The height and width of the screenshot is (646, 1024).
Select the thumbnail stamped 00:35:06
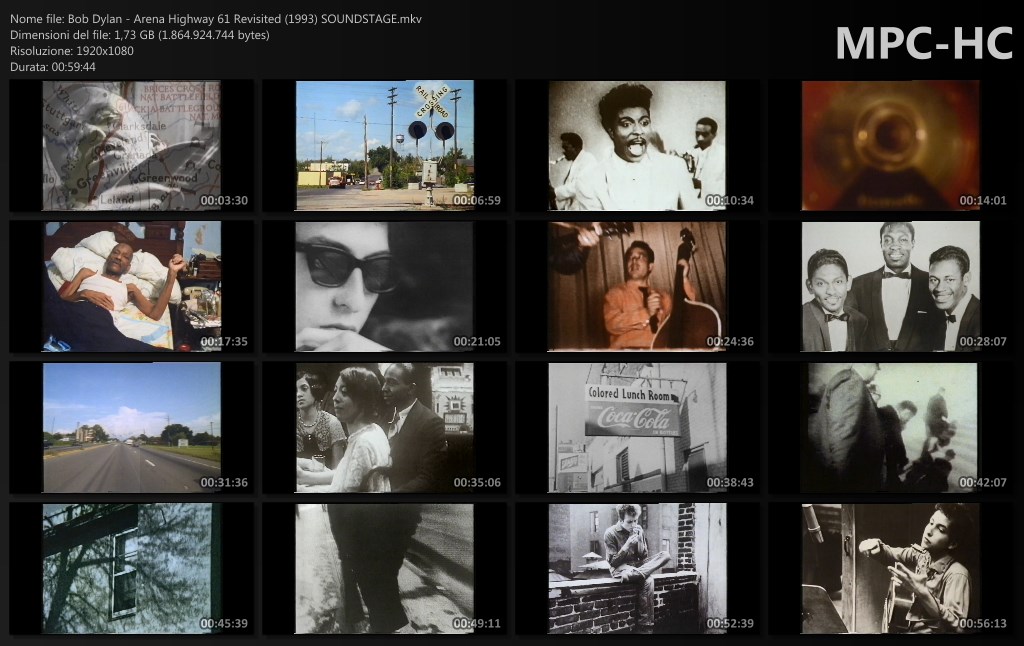(385, 427)
